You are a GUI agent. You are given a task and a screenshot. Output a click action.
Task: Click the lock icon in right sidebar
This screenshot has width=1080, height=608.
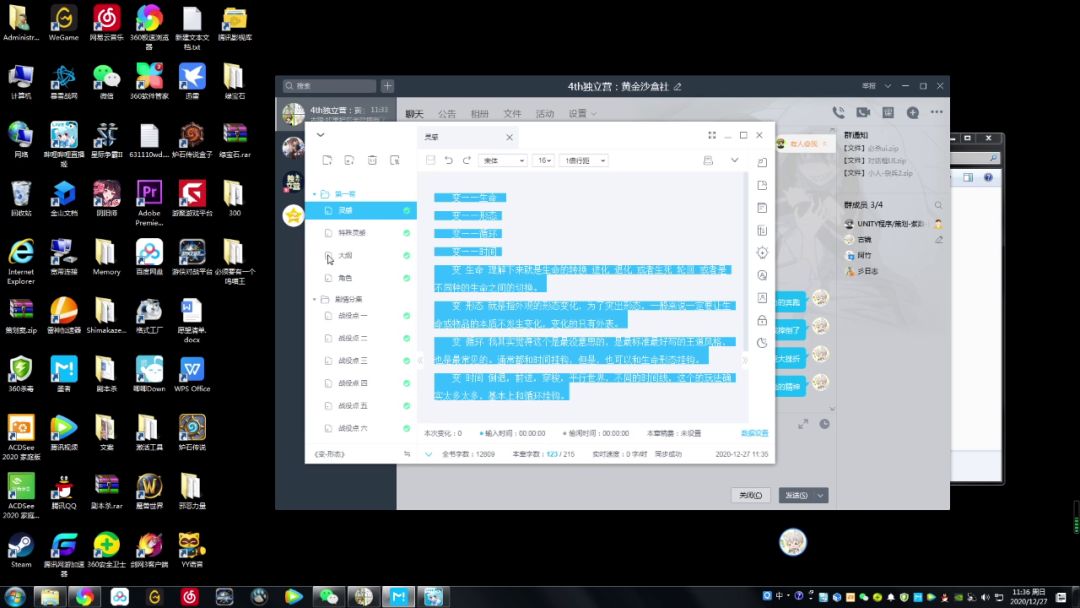click(762, 320)
